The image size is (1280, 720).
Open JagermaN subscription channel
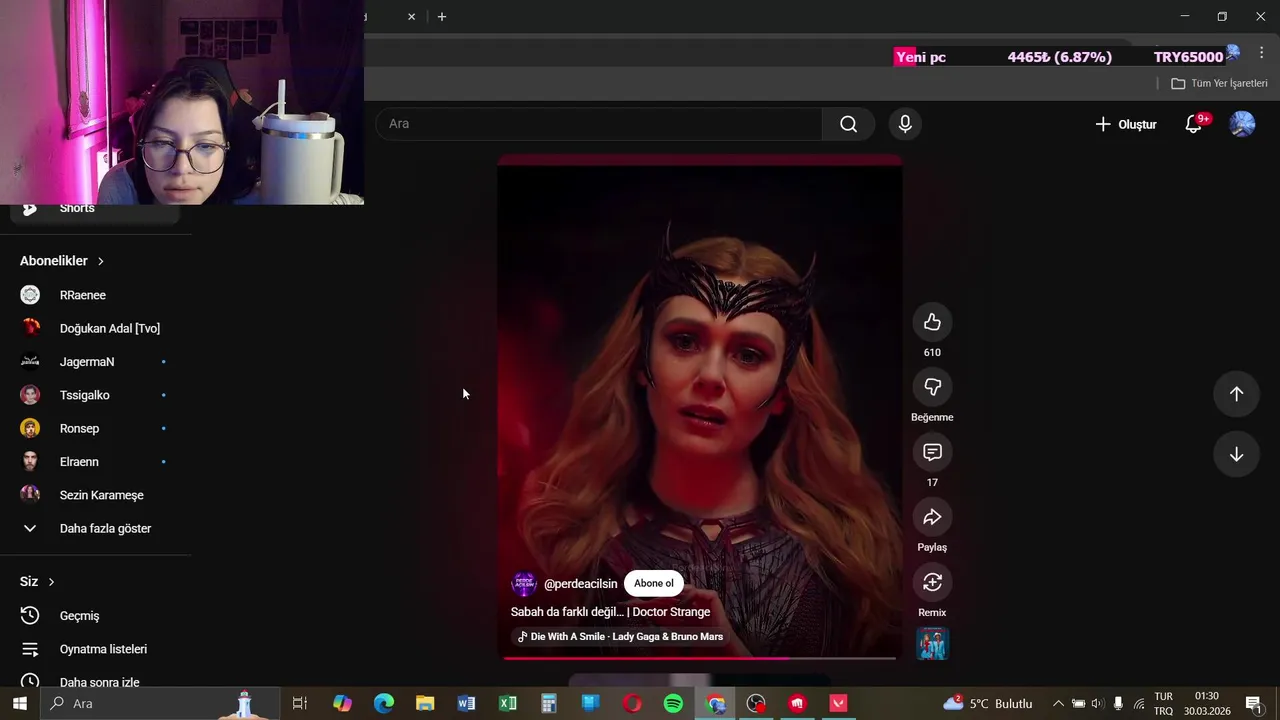click(95, 362)
